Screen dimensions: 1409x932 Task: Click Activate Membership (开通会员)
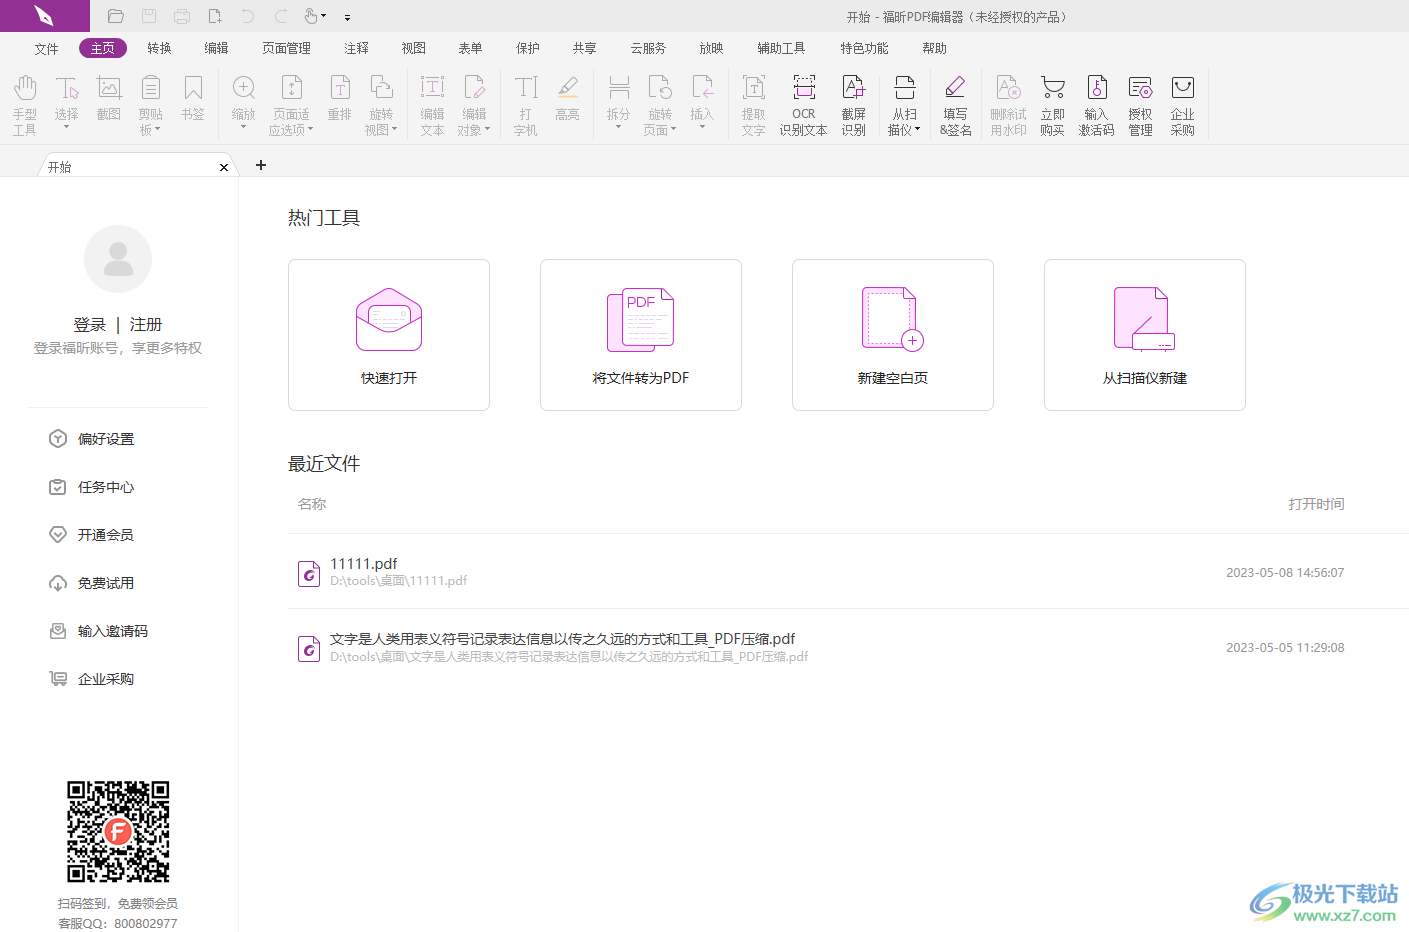(x=92, y=535)
